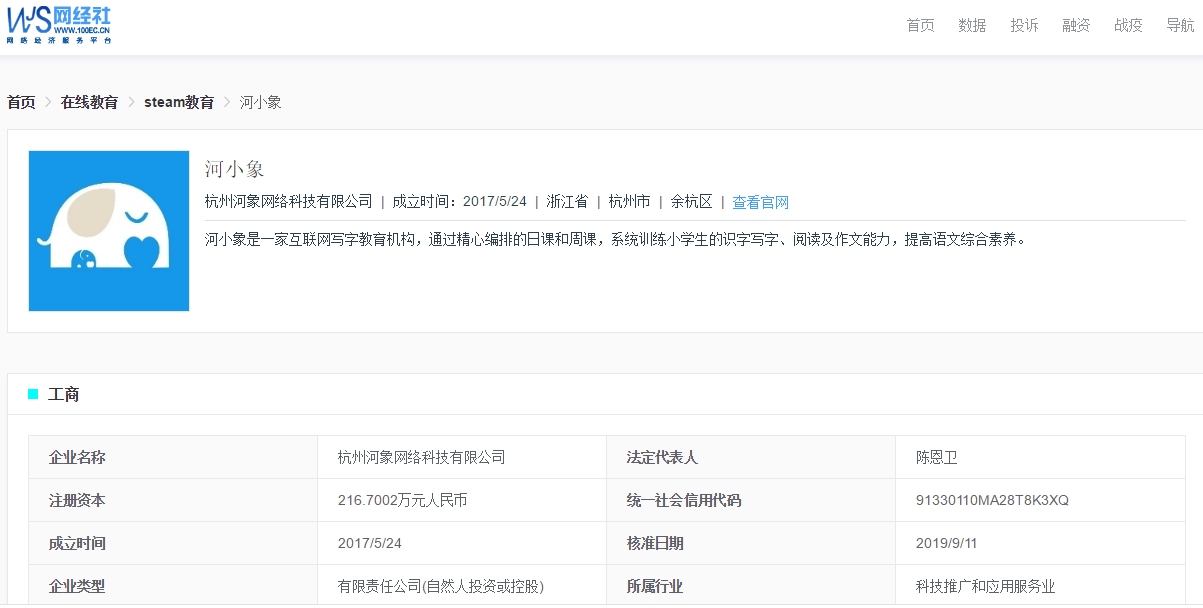Image resolution: width=1203 pixels, height=608 pixels.
Task: Click the company description paragraph
Action: [x=616, y=239]
